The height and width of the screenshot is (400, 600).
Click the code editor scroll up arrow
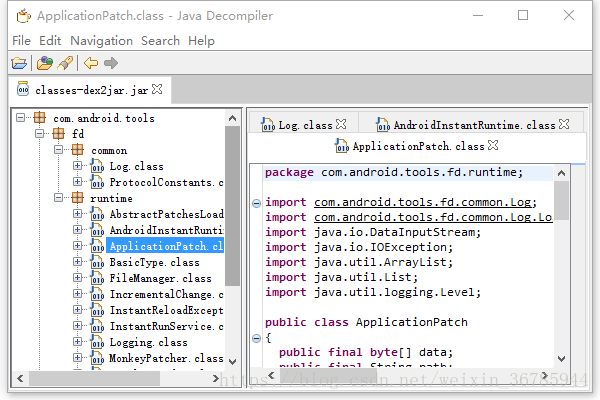(561, 173)
